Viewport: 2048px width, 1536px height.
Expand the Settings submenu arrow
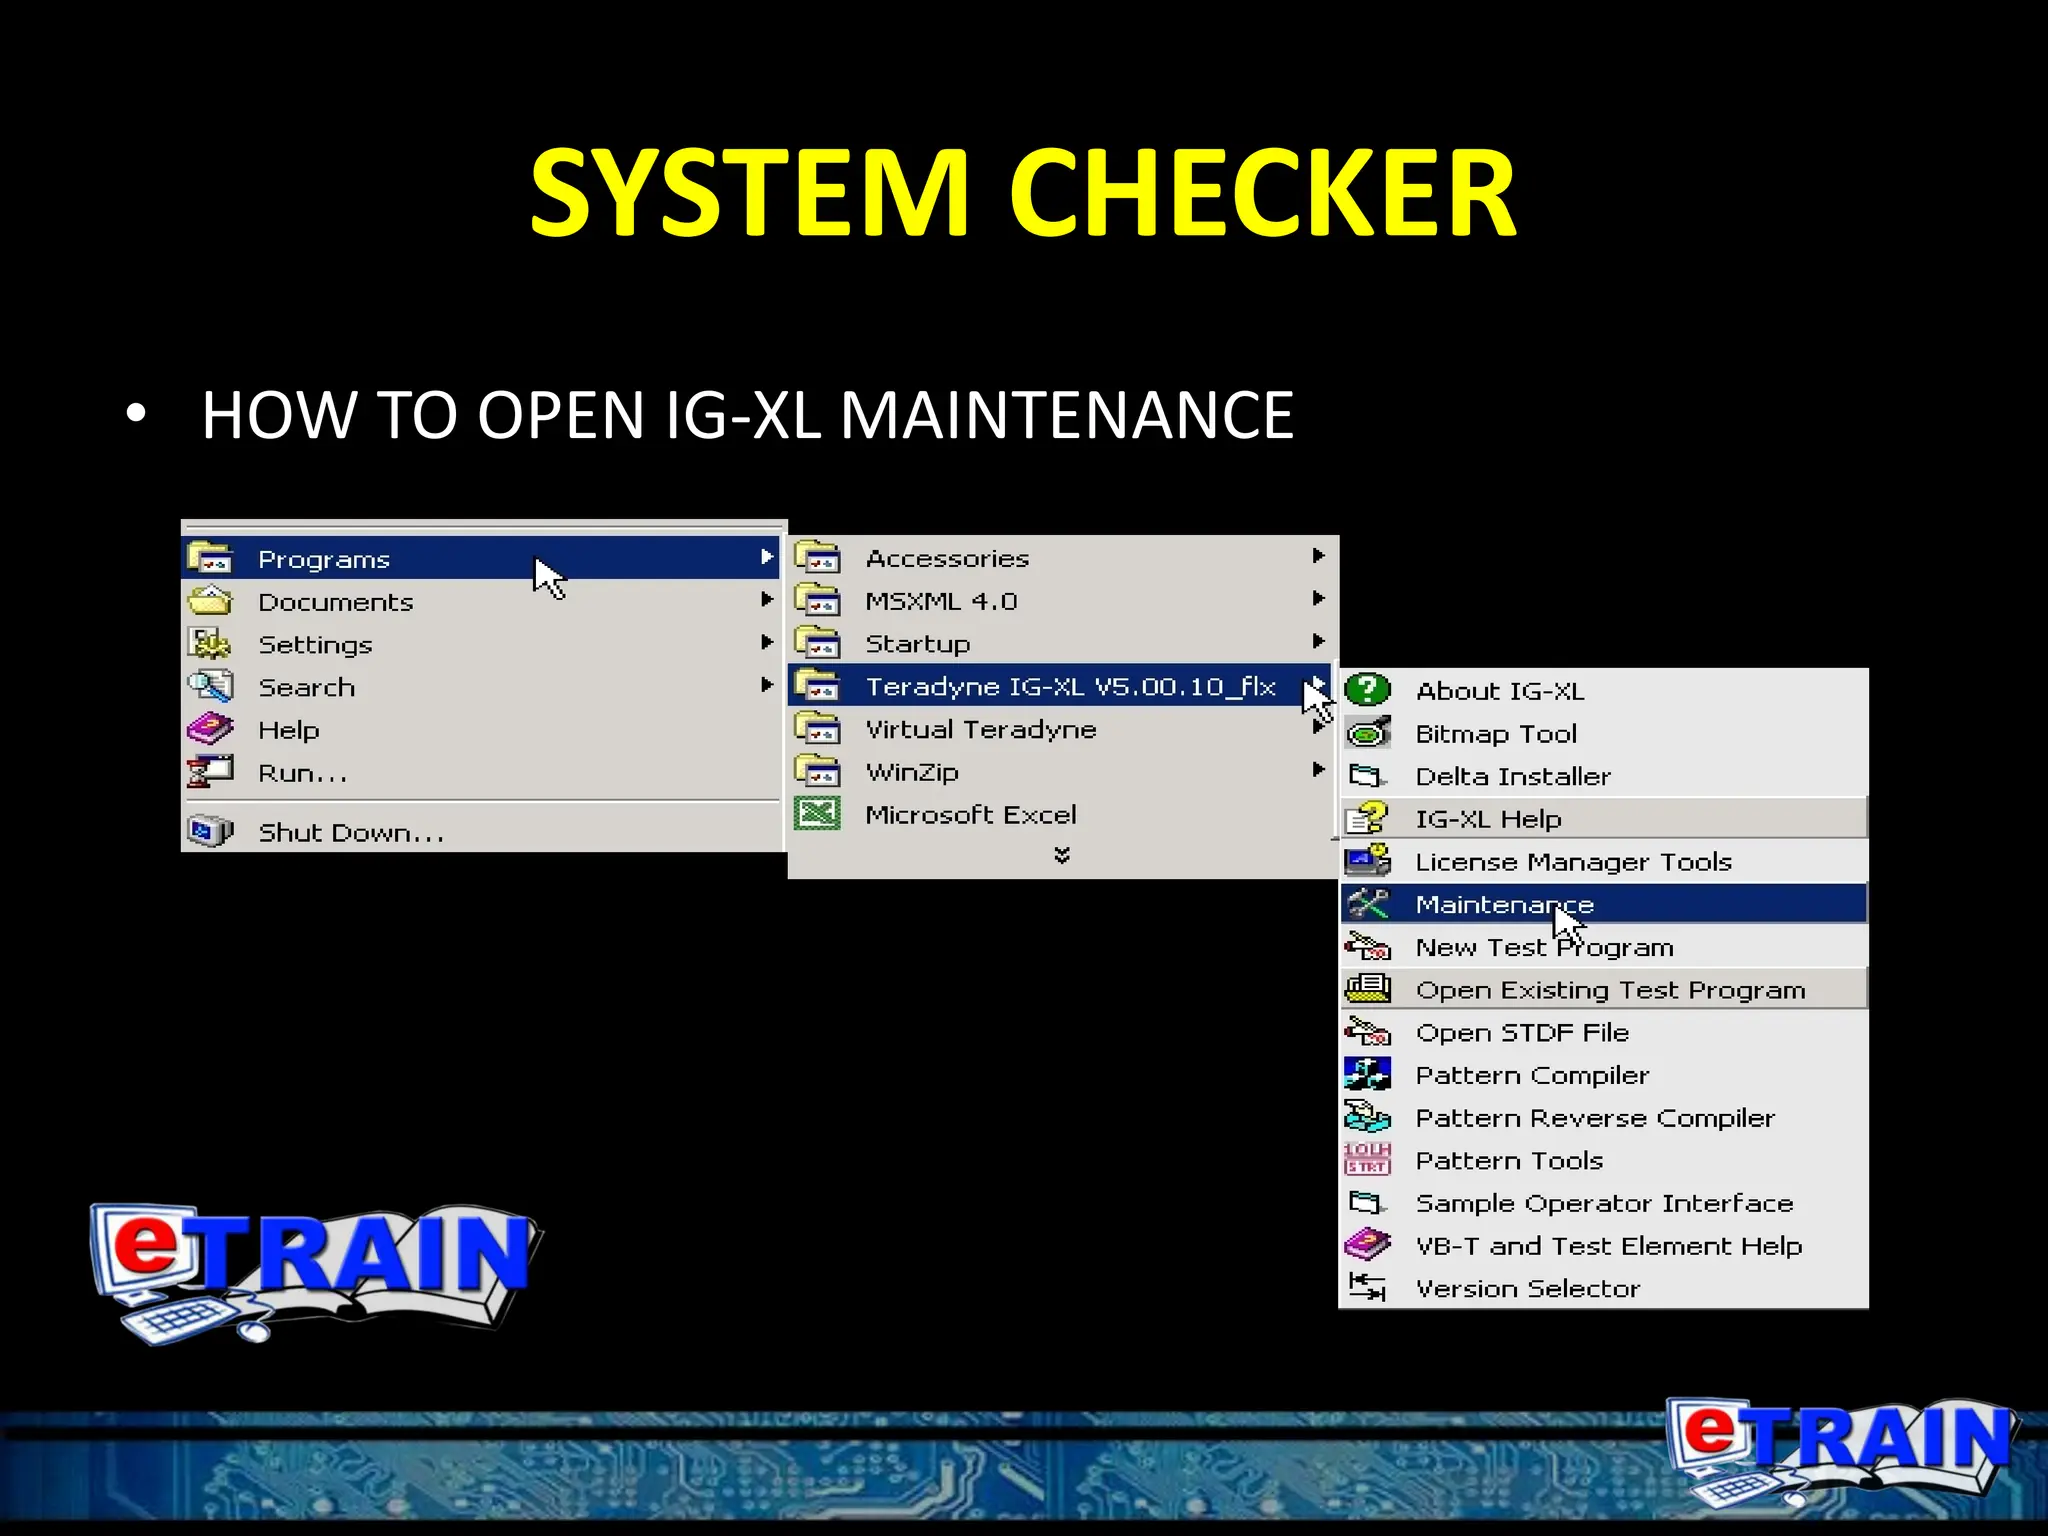point(767,642)
